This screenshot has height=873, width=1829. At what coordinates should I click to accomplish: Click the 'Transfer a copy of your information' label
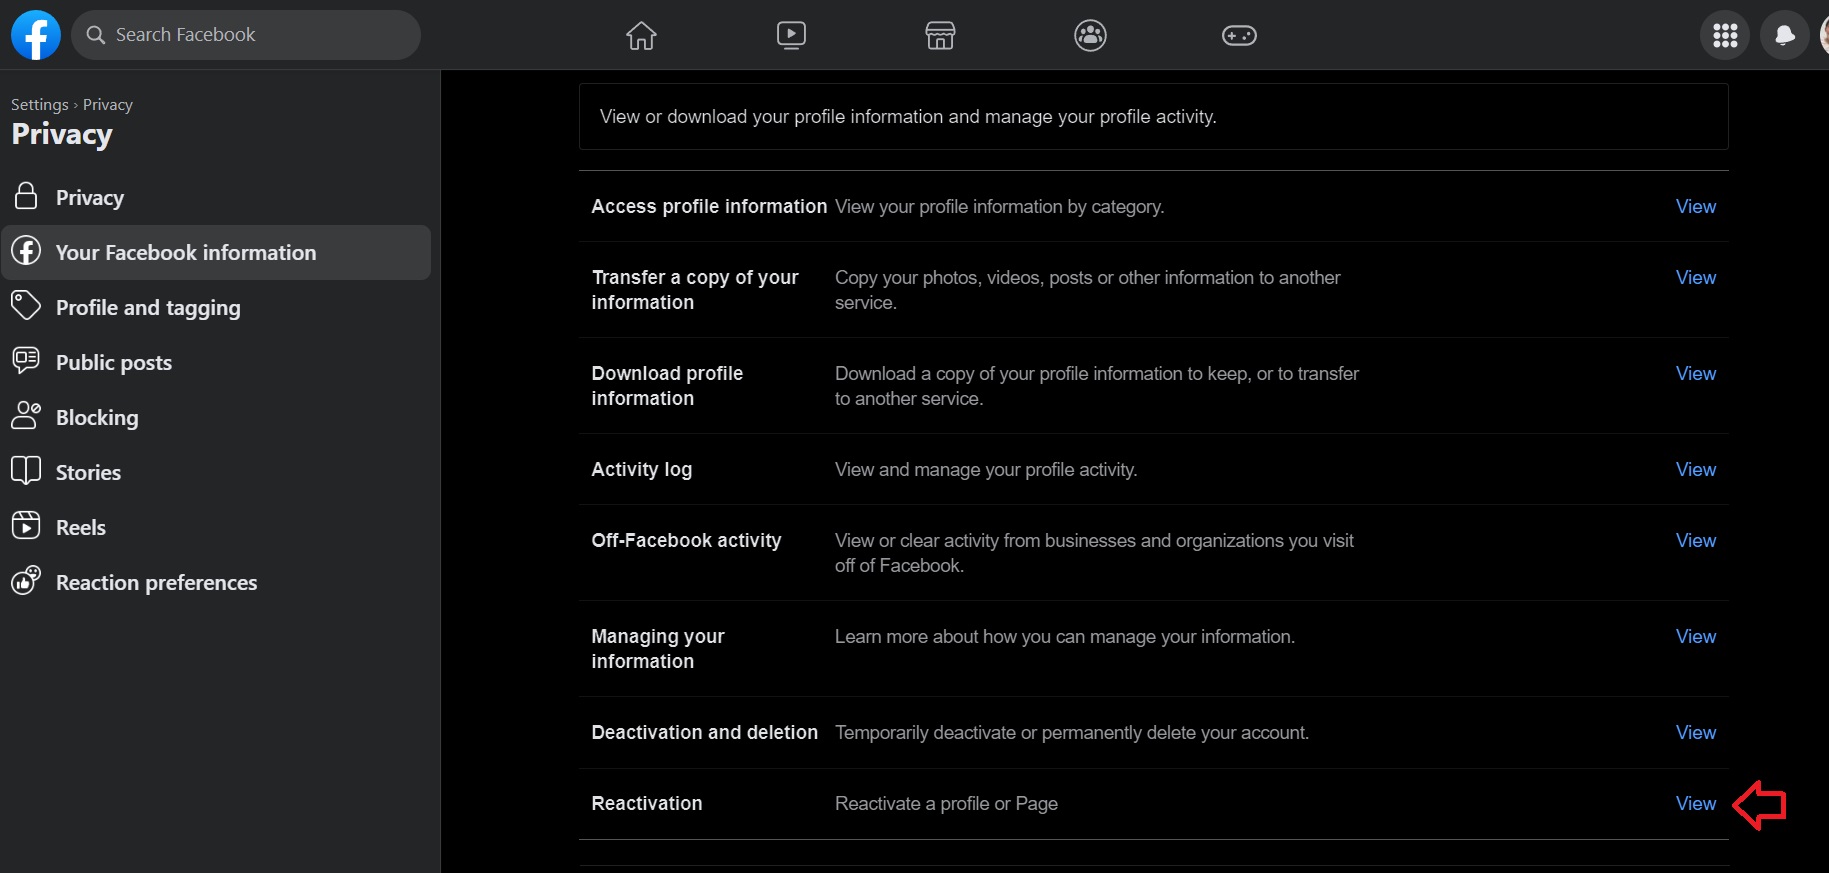point(695,290)
